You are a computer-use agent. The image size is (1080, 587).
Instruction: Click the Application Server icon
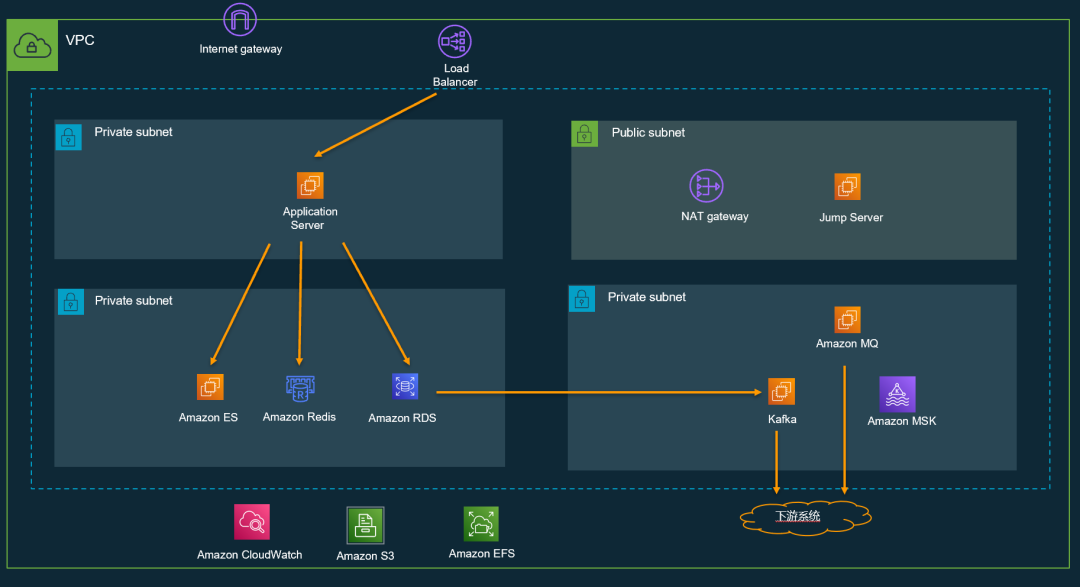(310, 186)
